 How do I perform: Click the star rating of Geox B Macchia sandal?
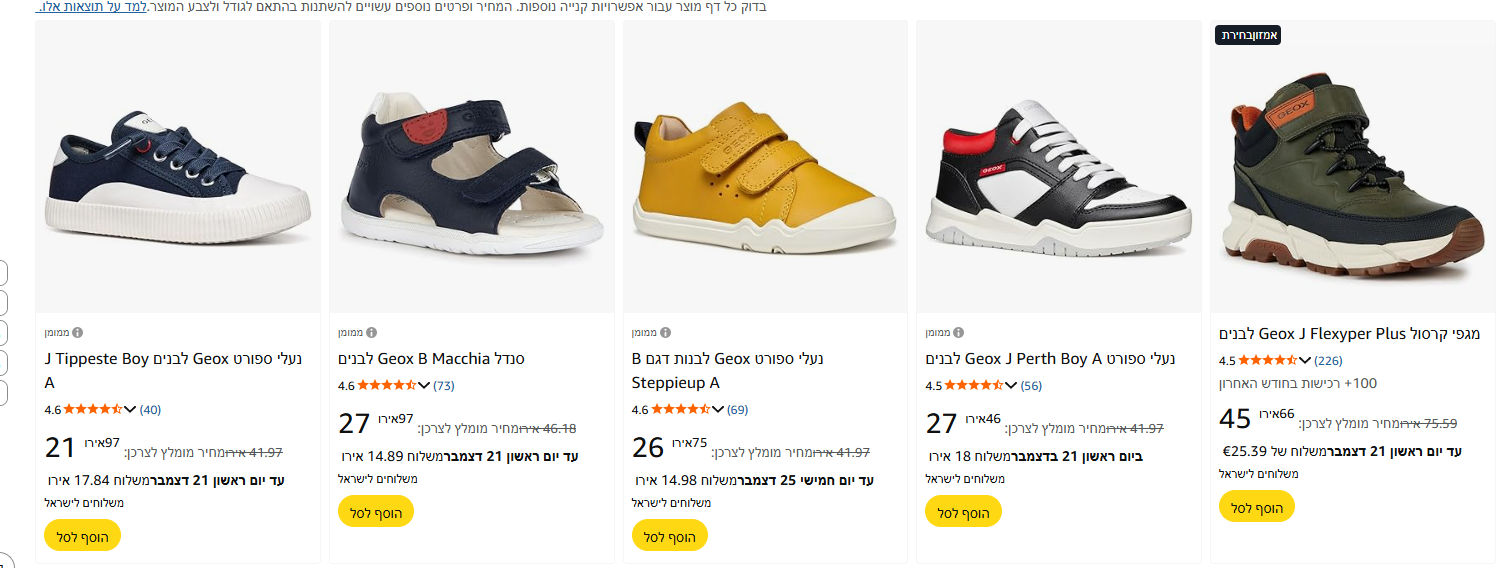[386, 385]
